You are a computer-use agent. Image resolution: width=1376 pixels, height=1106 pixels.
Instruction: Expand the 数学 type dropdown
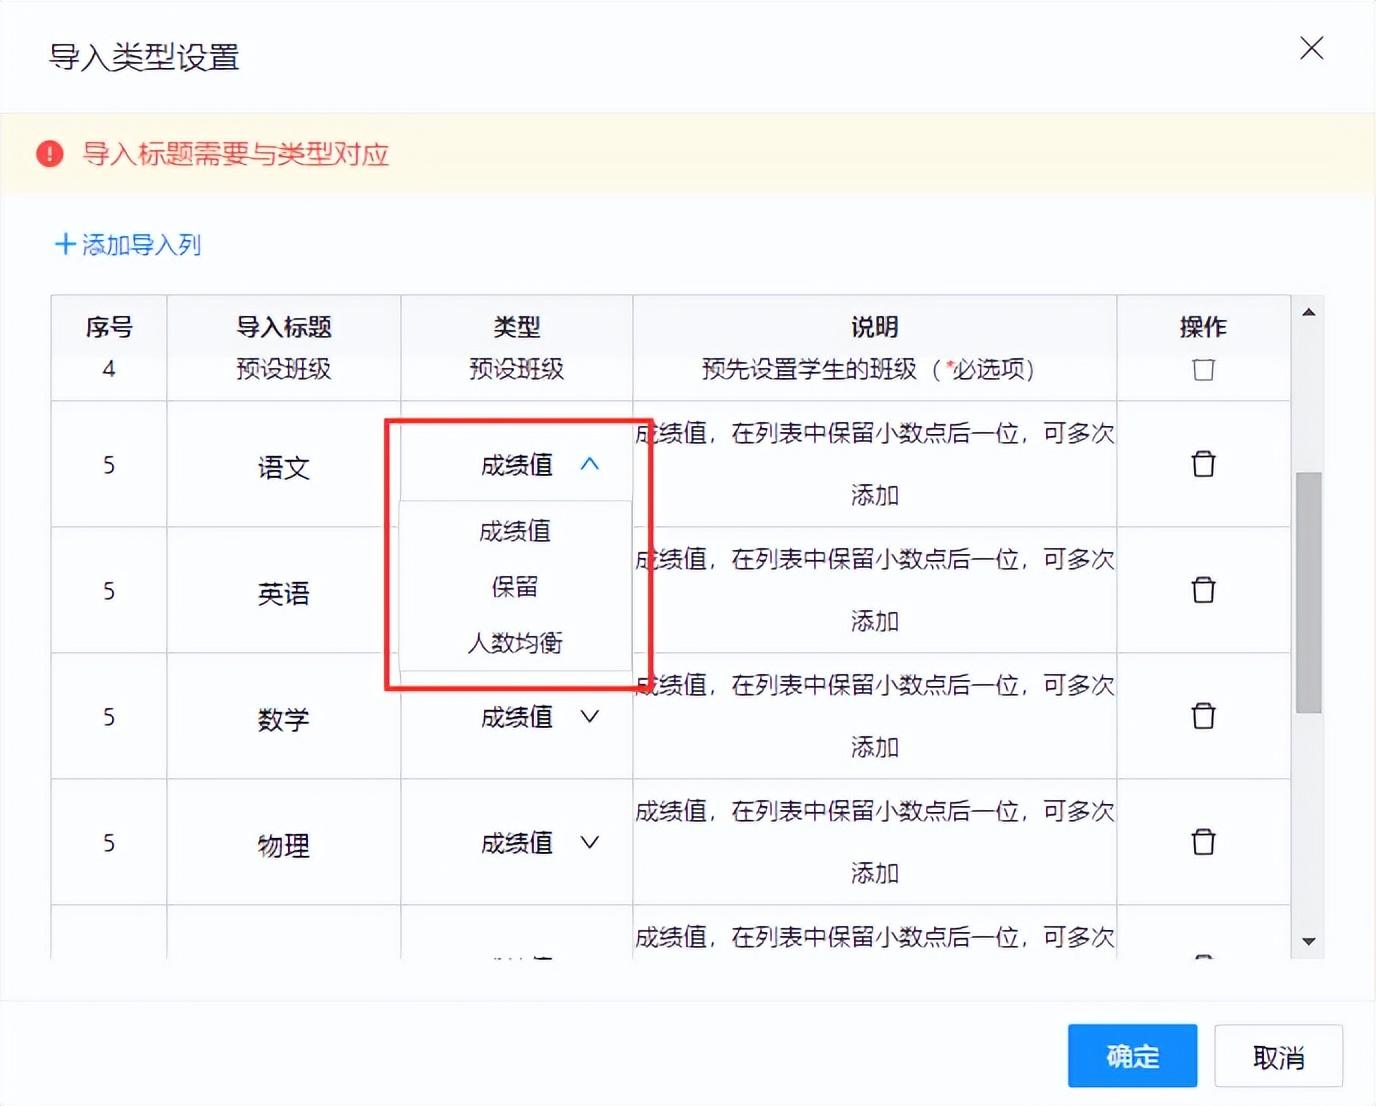pyautogui.click(x=589, y=716)
